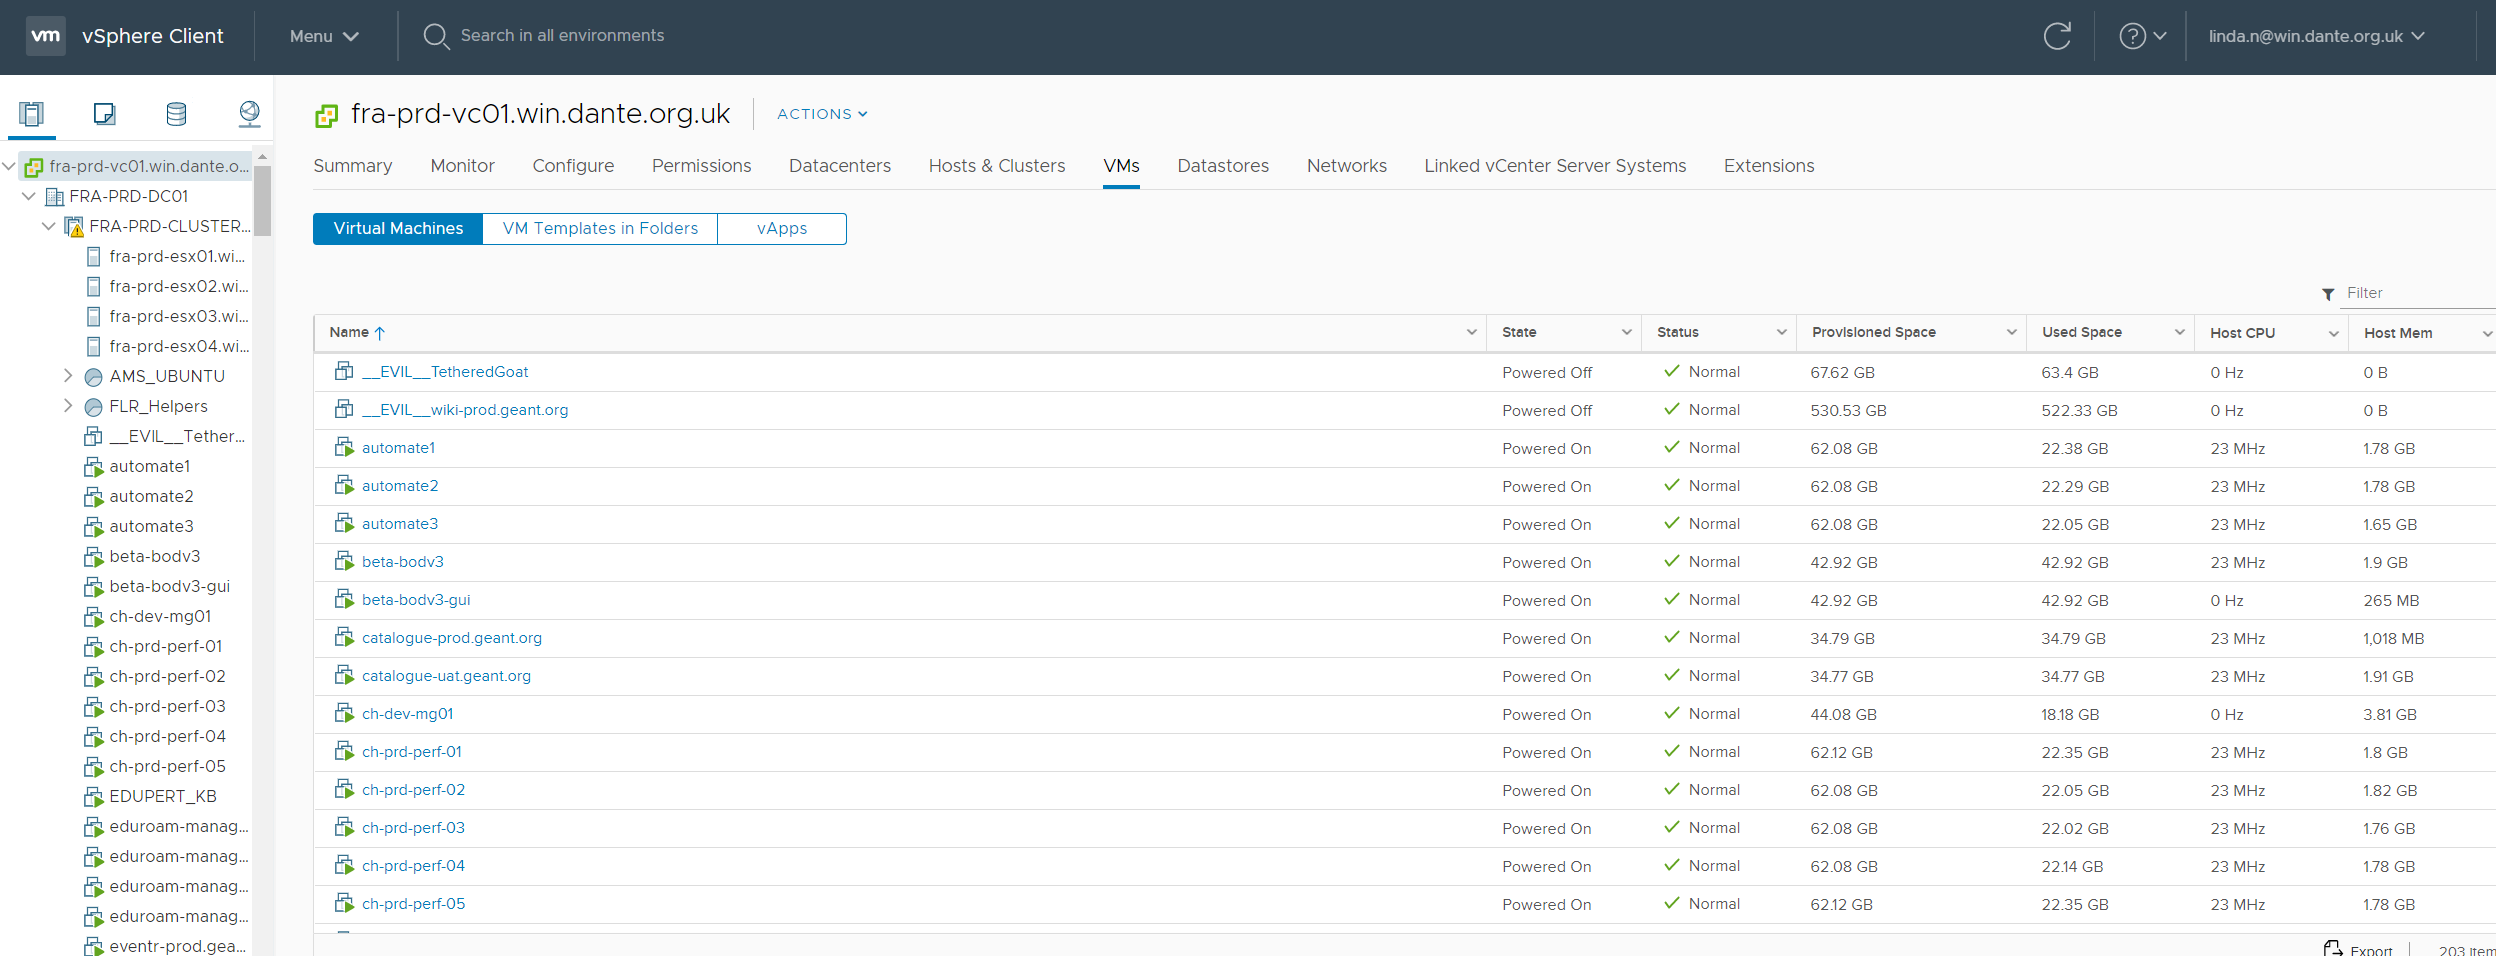Viewport: 2496px width, 956px height.
Task: Click the refresh icon in the top bar
Action: tap(2057, 36)
